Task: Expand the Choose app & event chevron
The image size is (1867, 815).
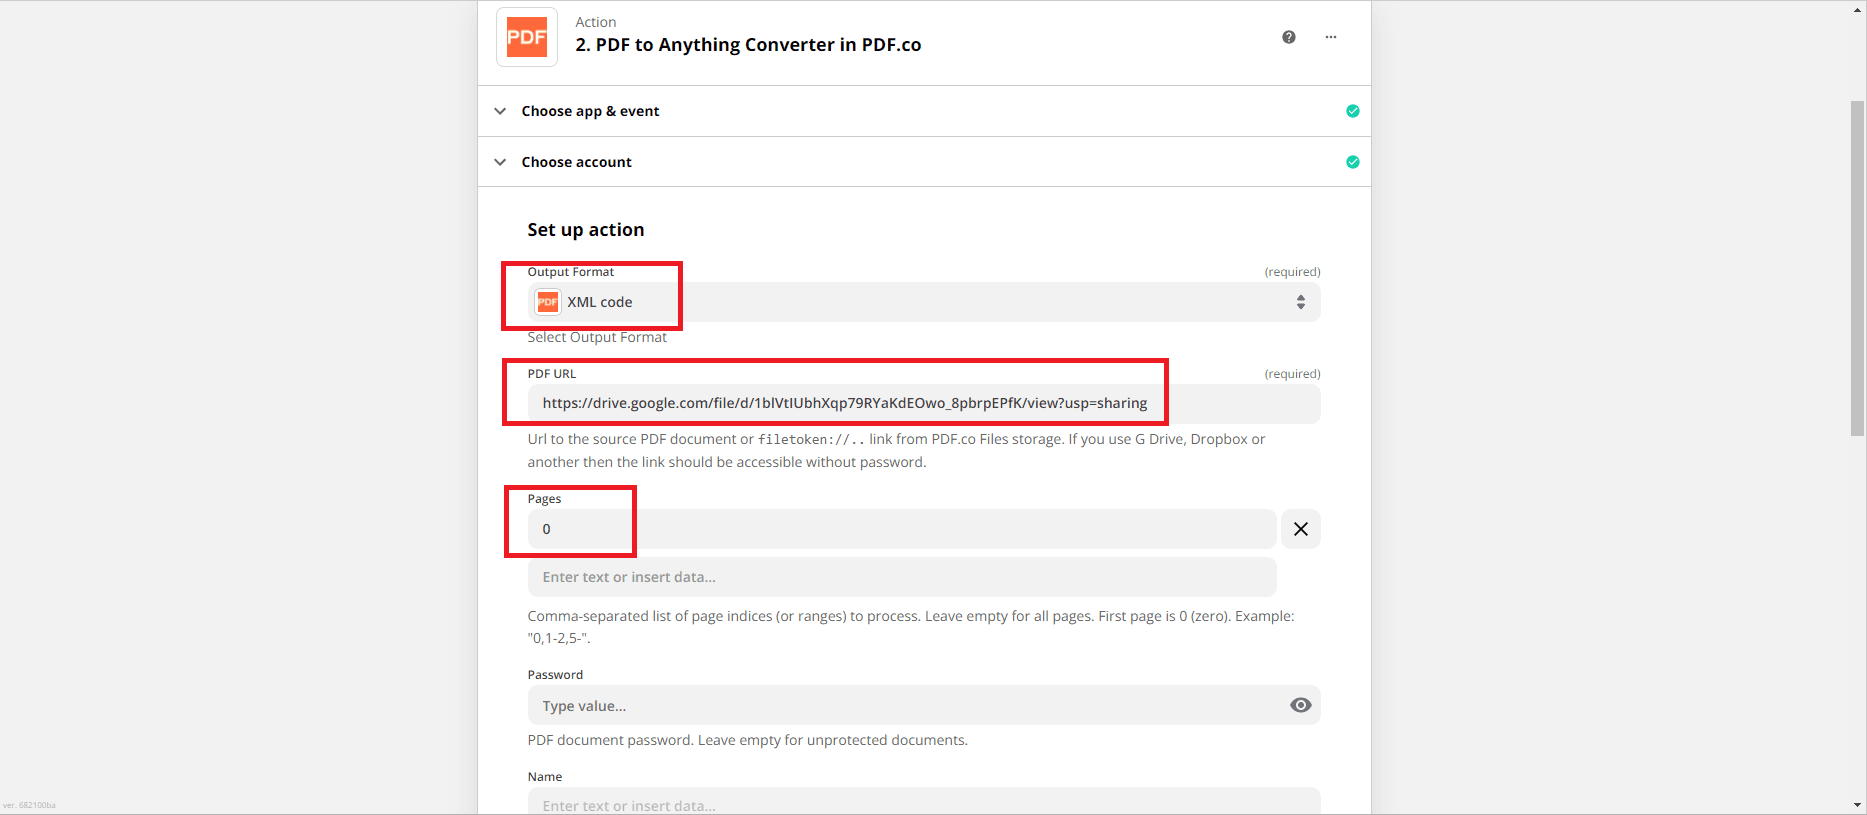Action: coord(500,111)
